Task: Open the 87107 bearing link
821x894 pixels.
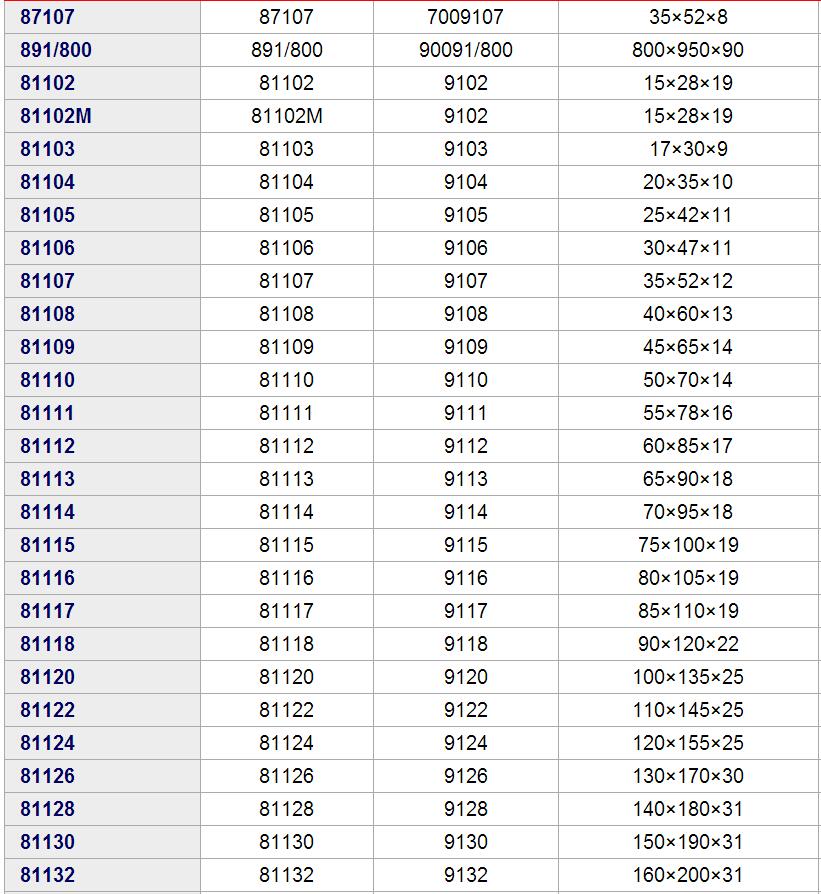Action: [47, 17]
